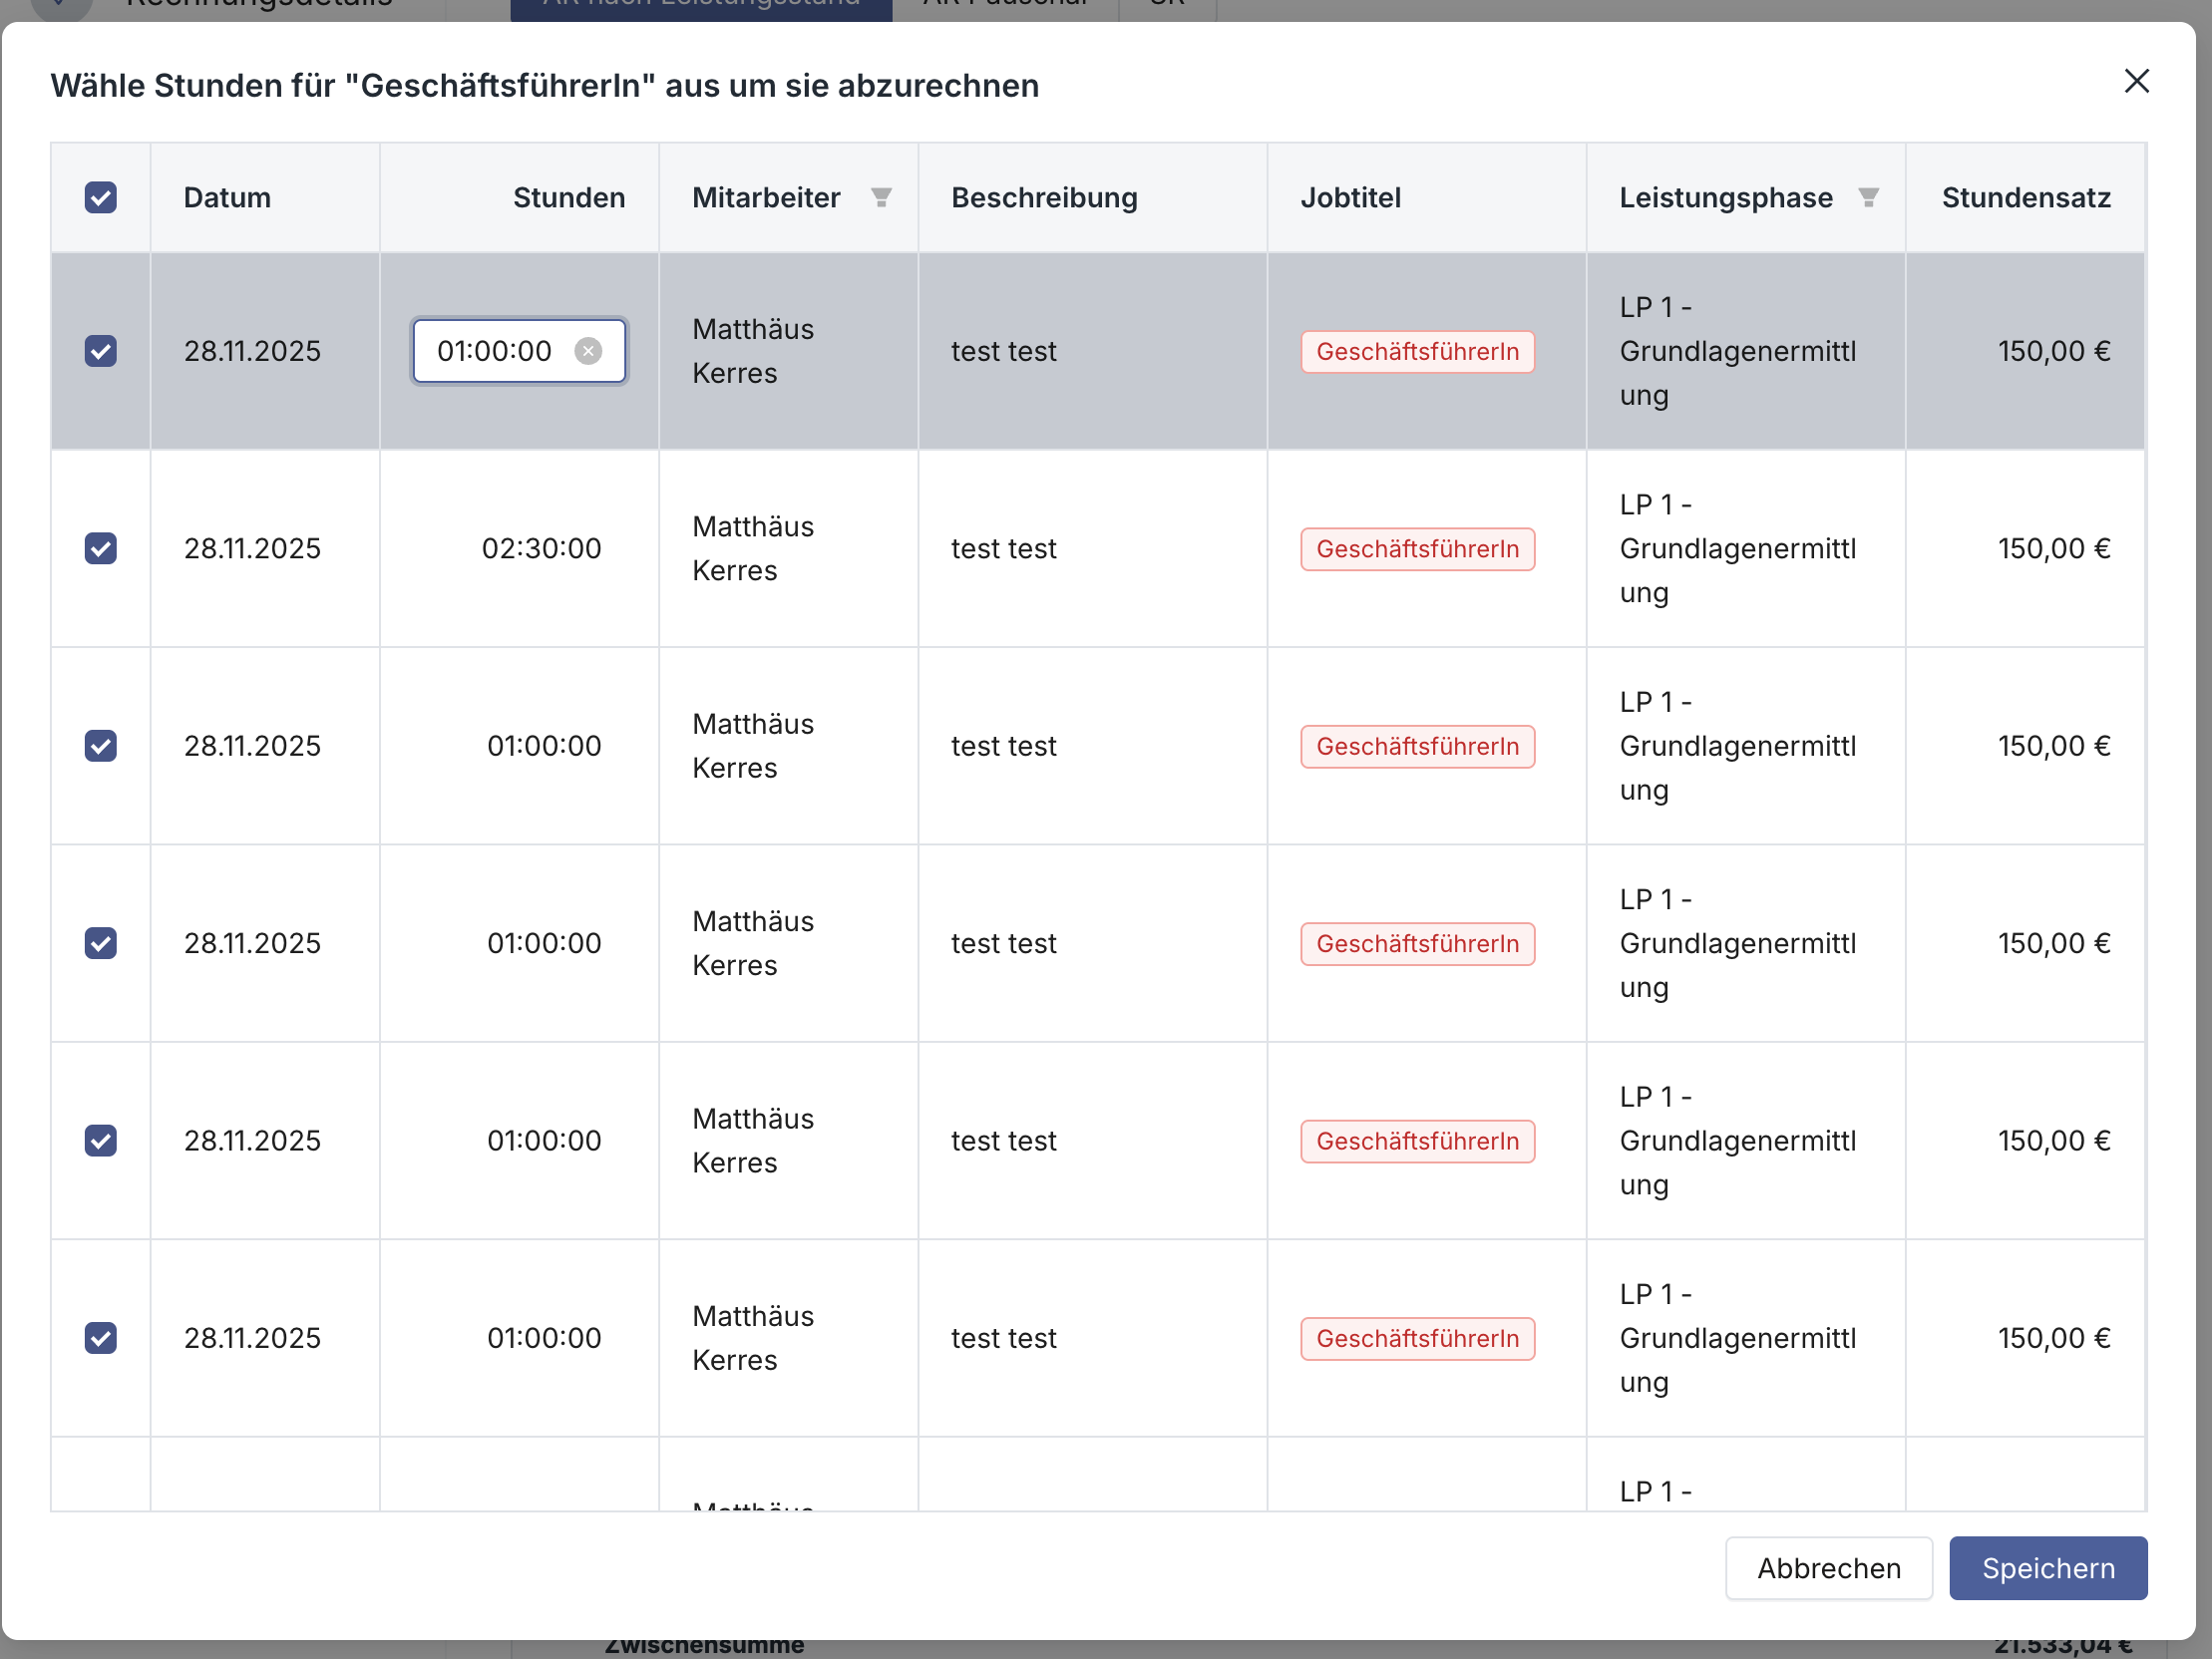
Task: Click the GeschäftsführerIn tag in the first row
Action: [1417, 351]
